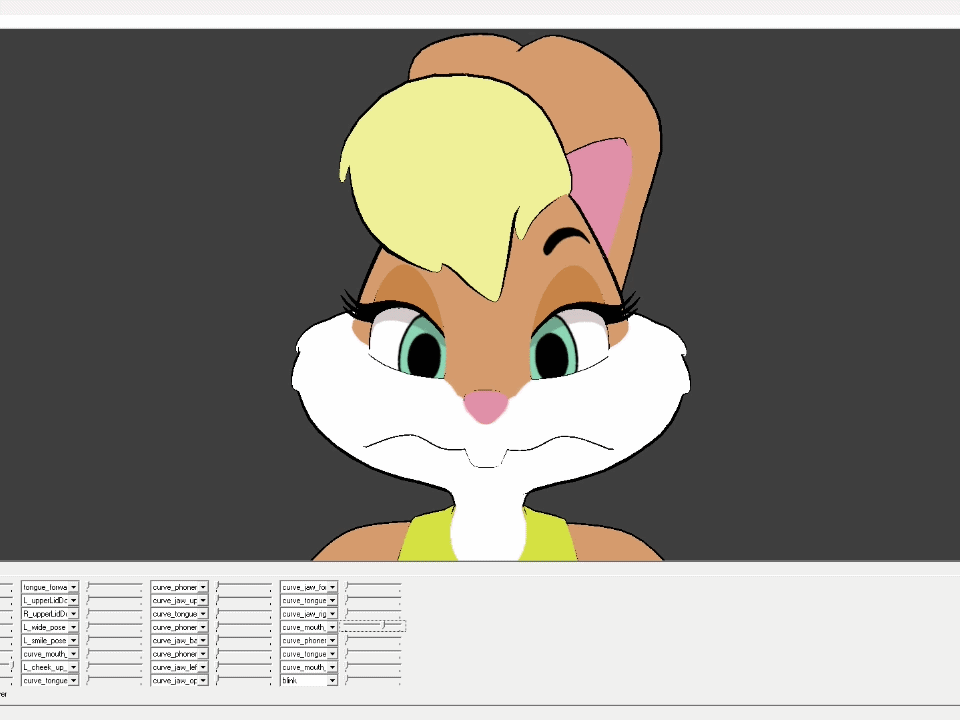The height and width of the screenshot is (720, 960).
Task: Open curve_tongue dropdown beneath L_cheek_up_
Action: pyautogui.click(x=50, y=680)
